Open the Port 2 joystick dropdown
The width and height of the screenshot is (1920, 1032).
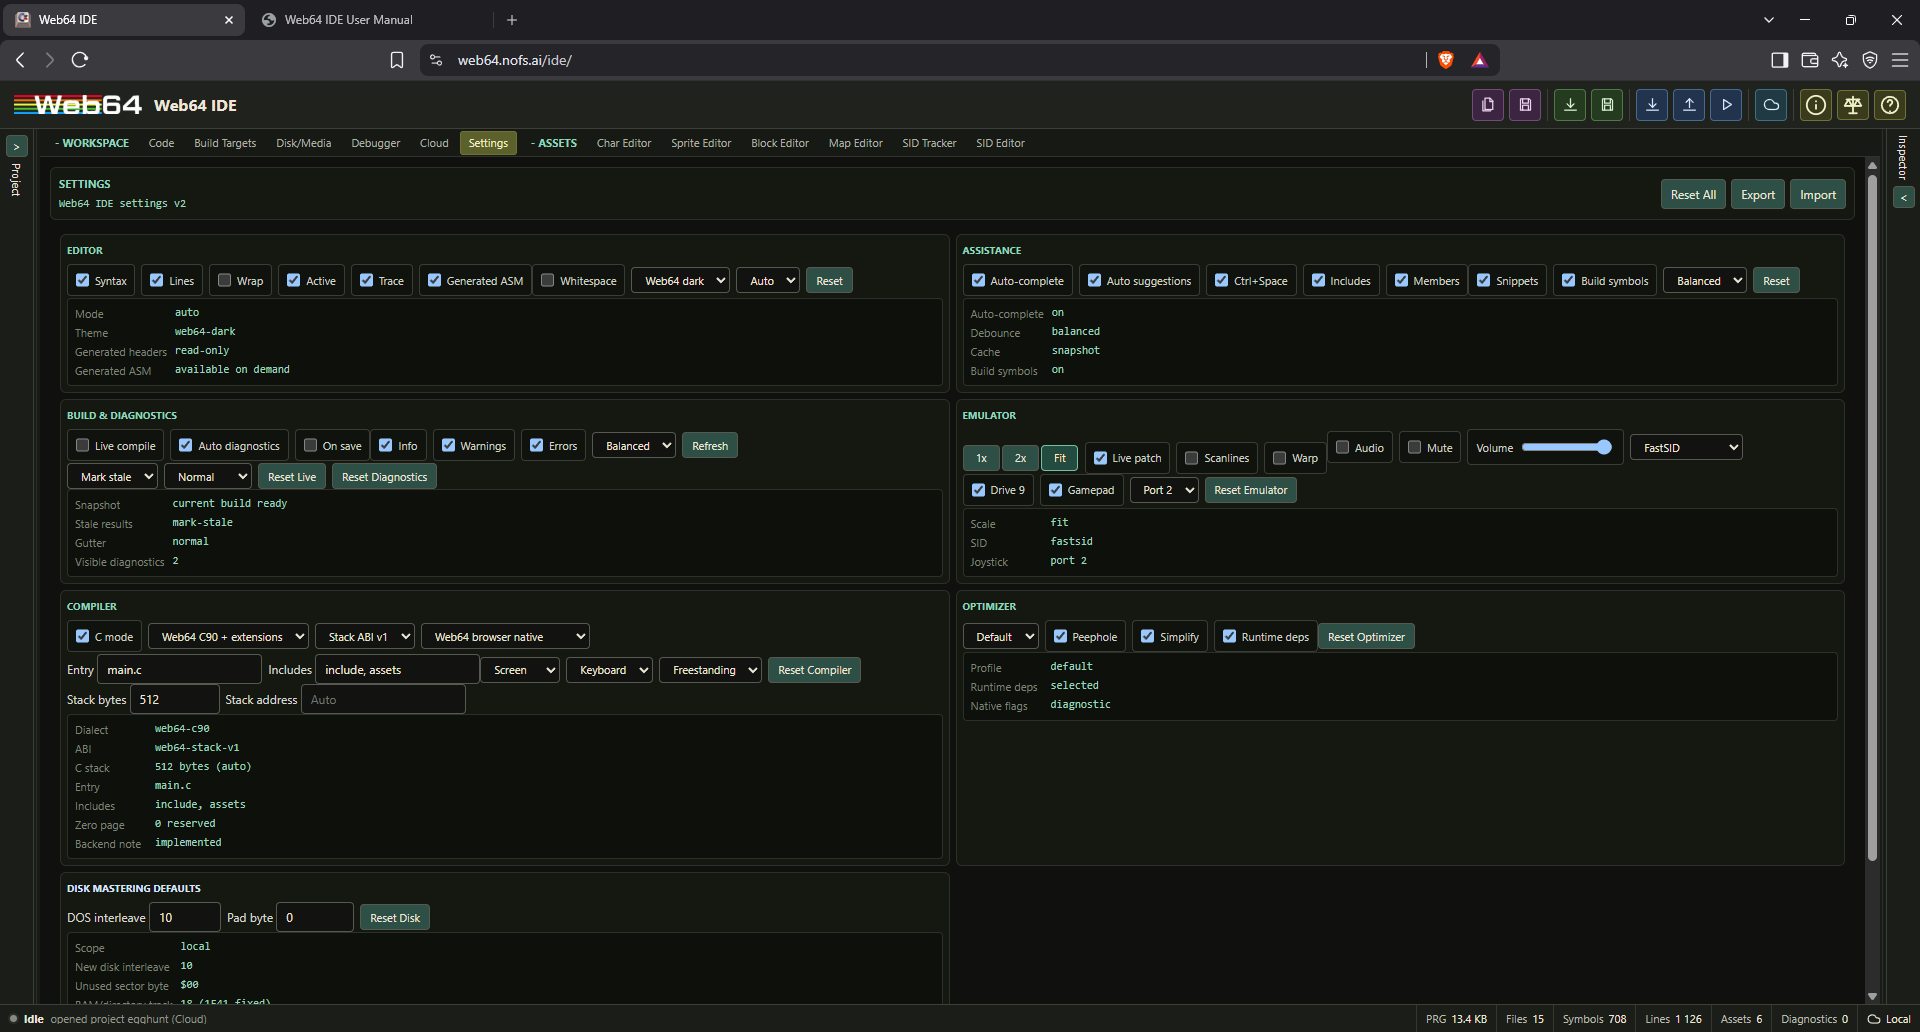click(x=1164, y=490)
